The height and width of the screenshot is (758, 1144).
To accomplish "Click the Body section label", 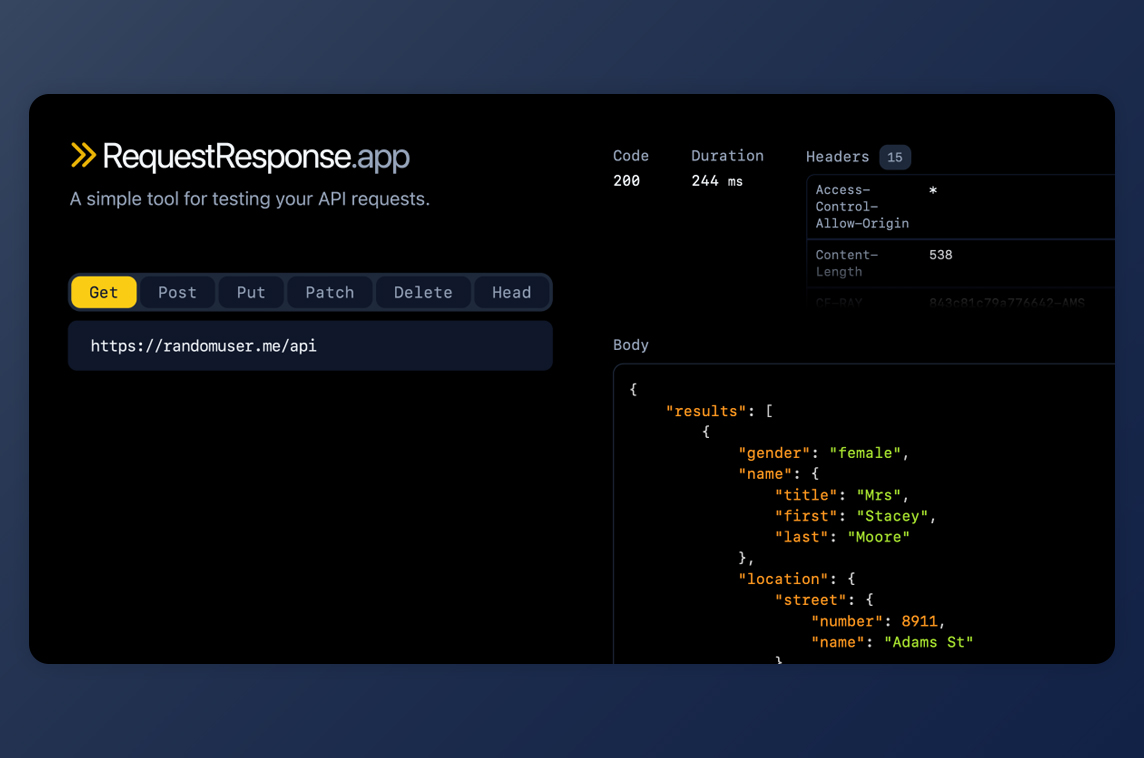I will click(630, 345).
